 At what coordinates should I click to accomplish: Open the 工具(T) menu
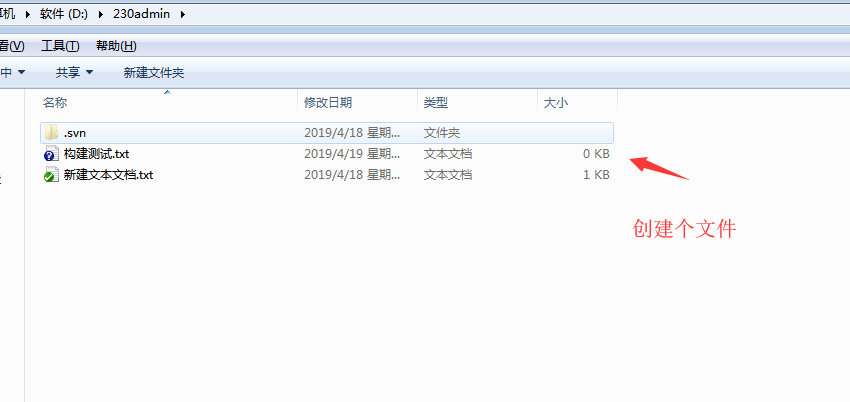tap(60, 46)
